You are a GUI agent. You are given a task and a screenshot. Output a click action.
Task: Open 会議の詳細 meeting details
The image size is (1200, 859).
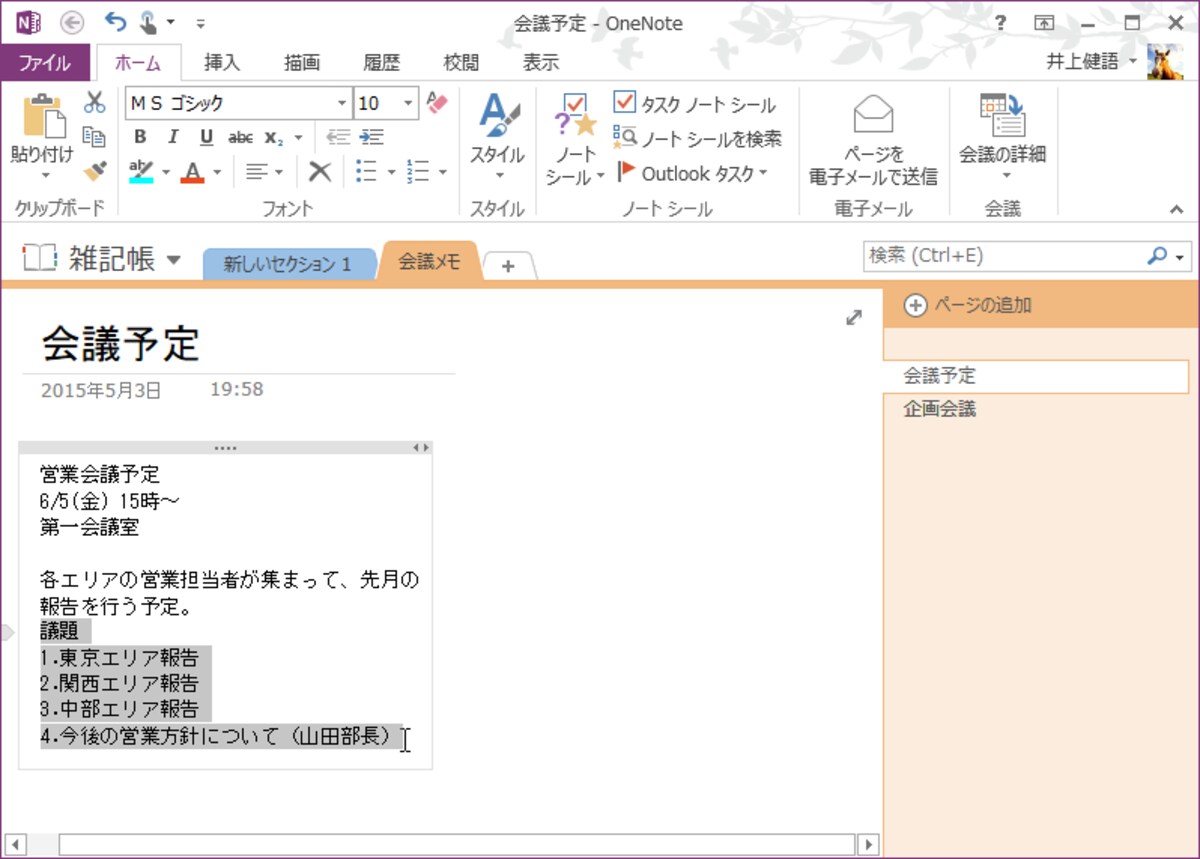1002,138
